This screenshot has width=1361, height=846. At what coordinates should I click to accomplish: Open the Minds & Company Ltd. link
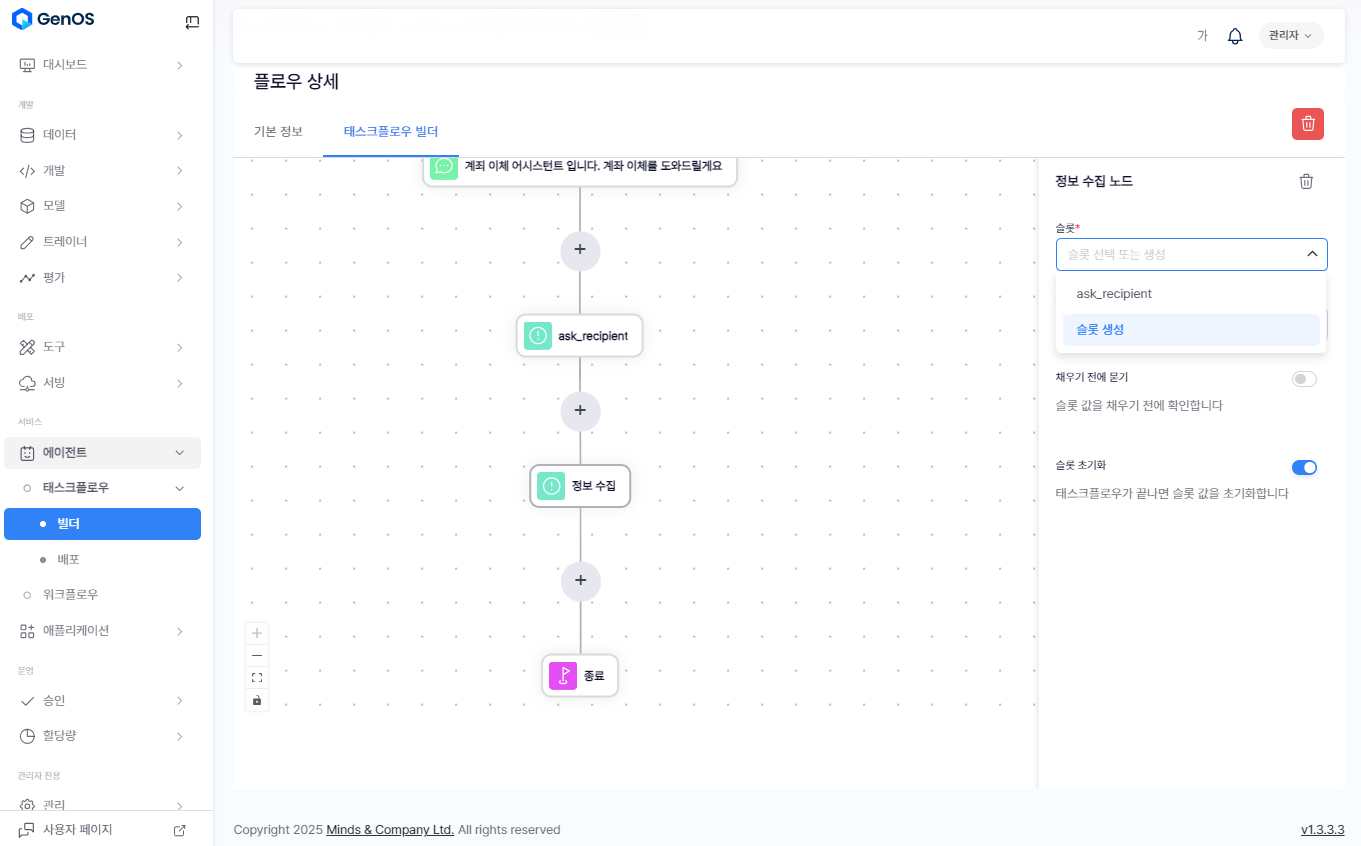[390, 830]
